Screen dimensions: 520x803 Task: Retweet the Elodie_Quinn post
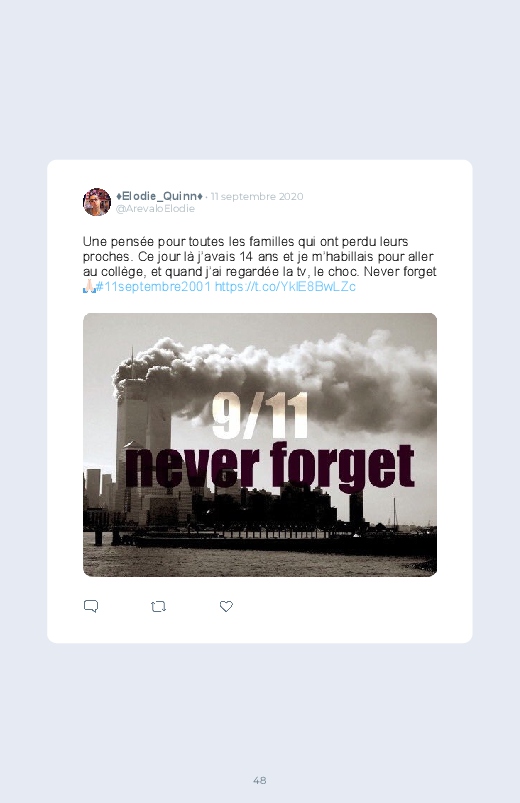tap(158, 606)
